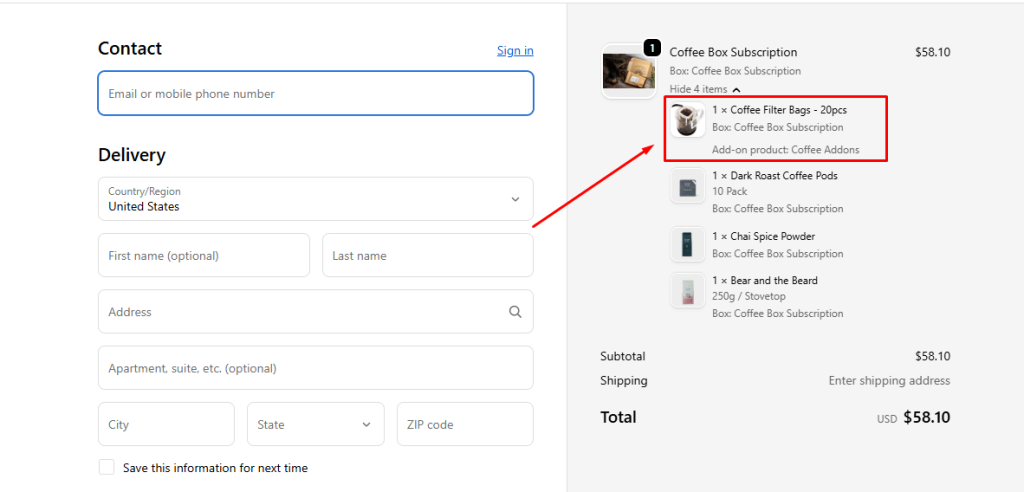The width and height of the screenshot is (1024, 492).
Task: Click the ZIP code field
Action: pyautogui.click(x=465, y=424)
